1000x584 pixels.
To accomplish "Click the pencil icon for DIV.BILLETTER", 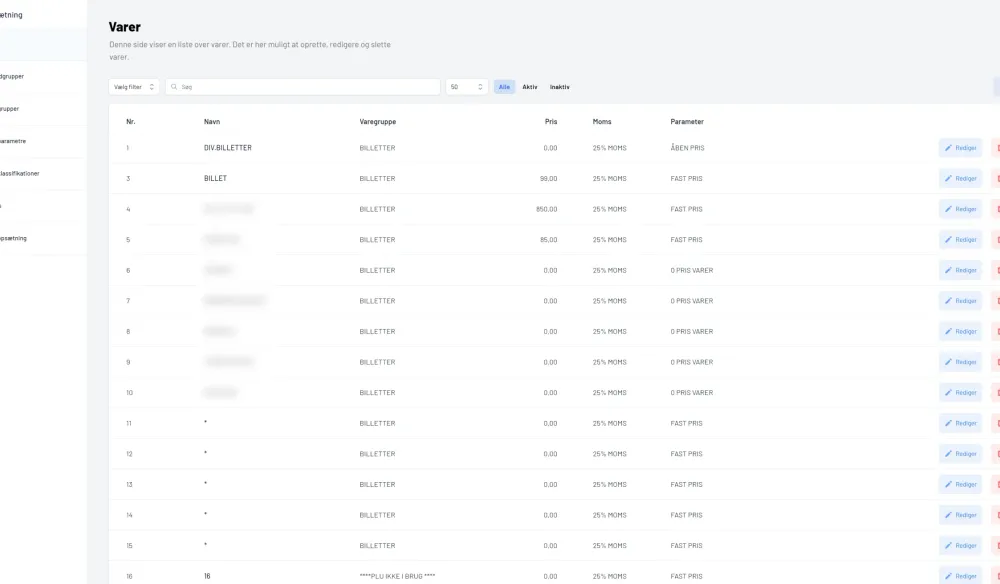I will pos(949,148).
